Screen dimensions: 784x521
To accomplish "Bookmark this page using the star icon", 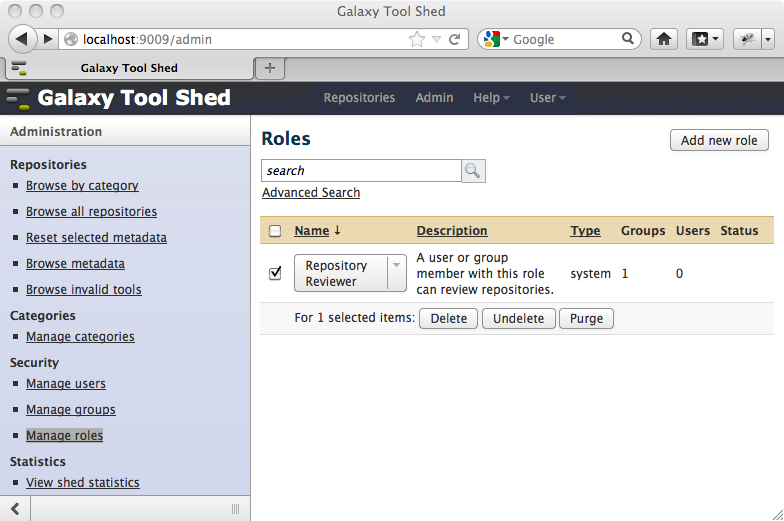I will (x=416, y=39).
